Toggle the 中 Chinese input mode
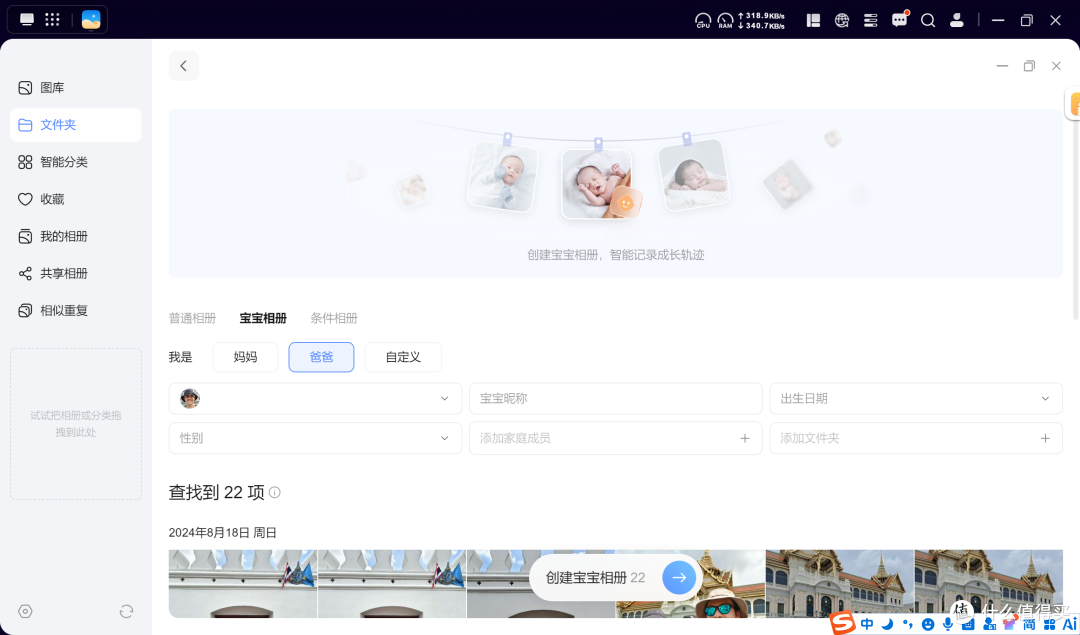Image resolution: width=1080 pixels, height=635 pixels. (x=867, y=624)
